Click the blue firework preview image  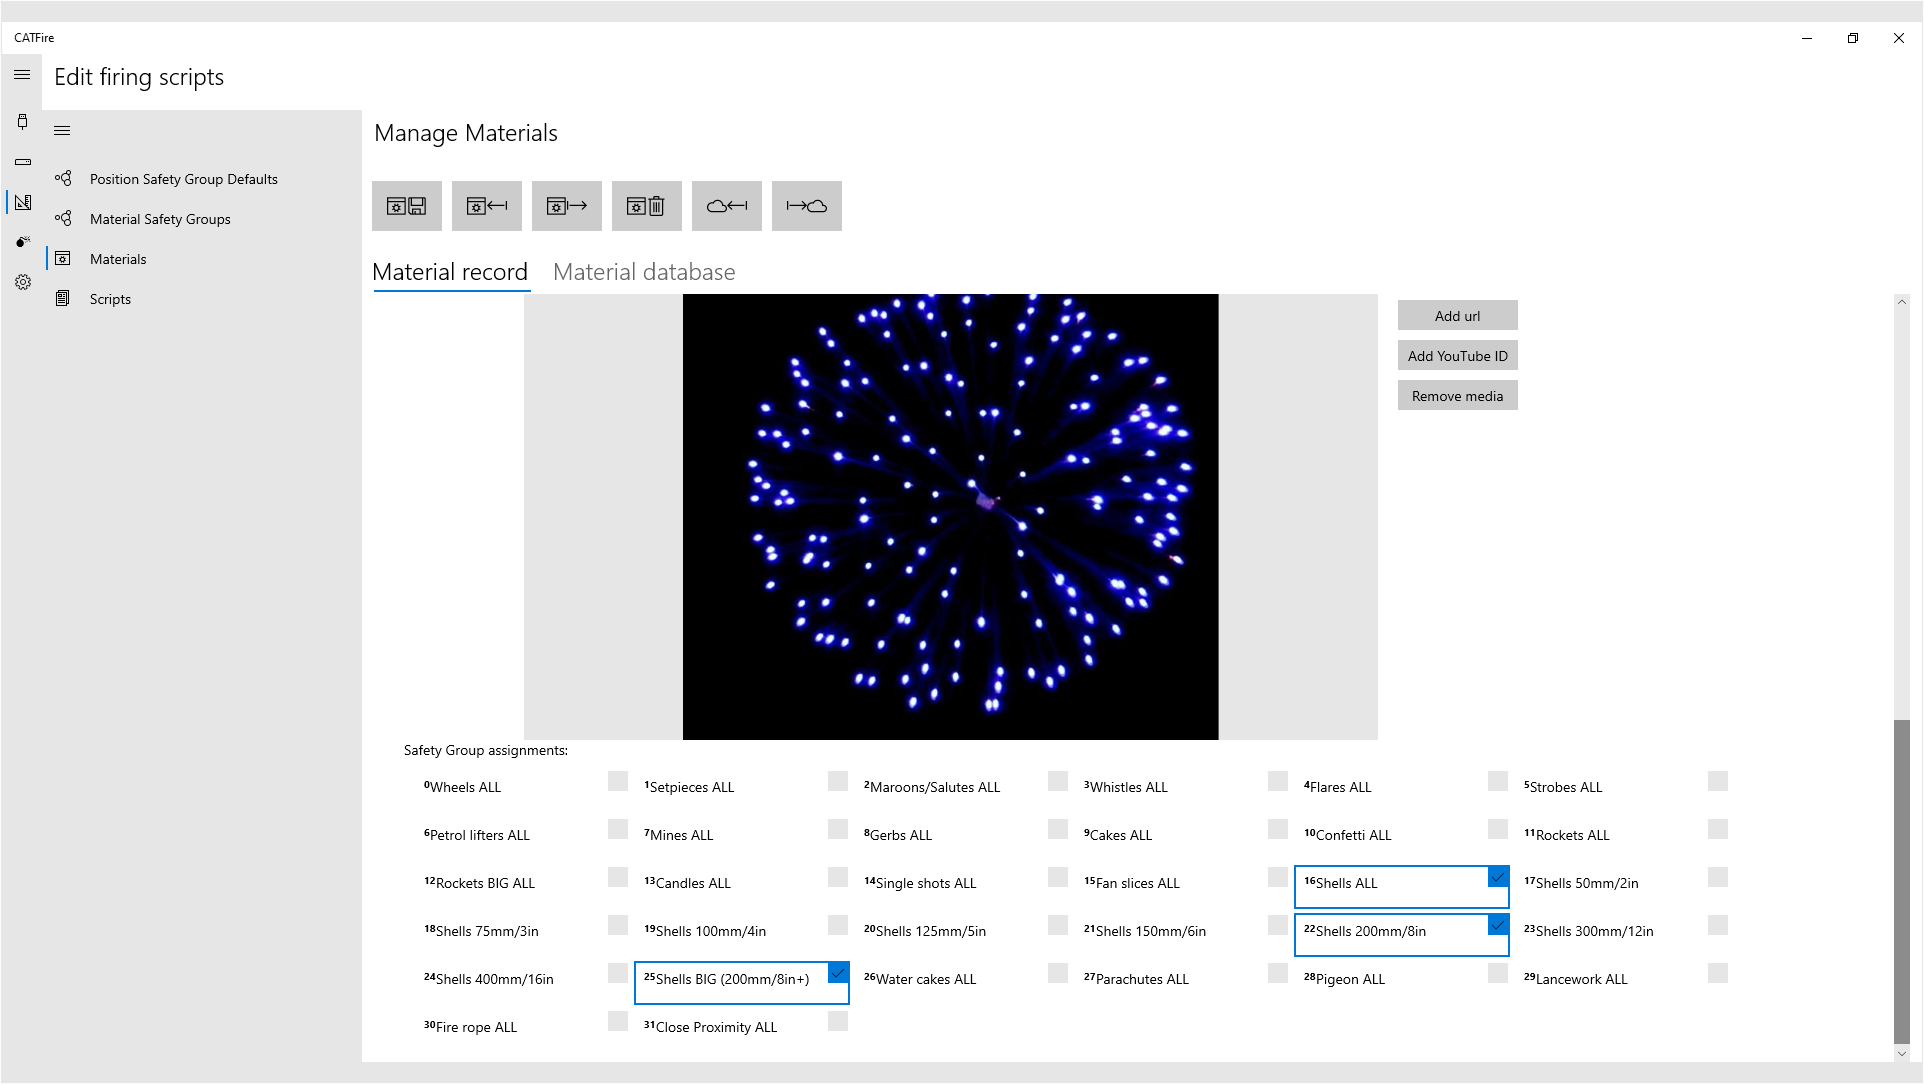click(x=950, y=517)
